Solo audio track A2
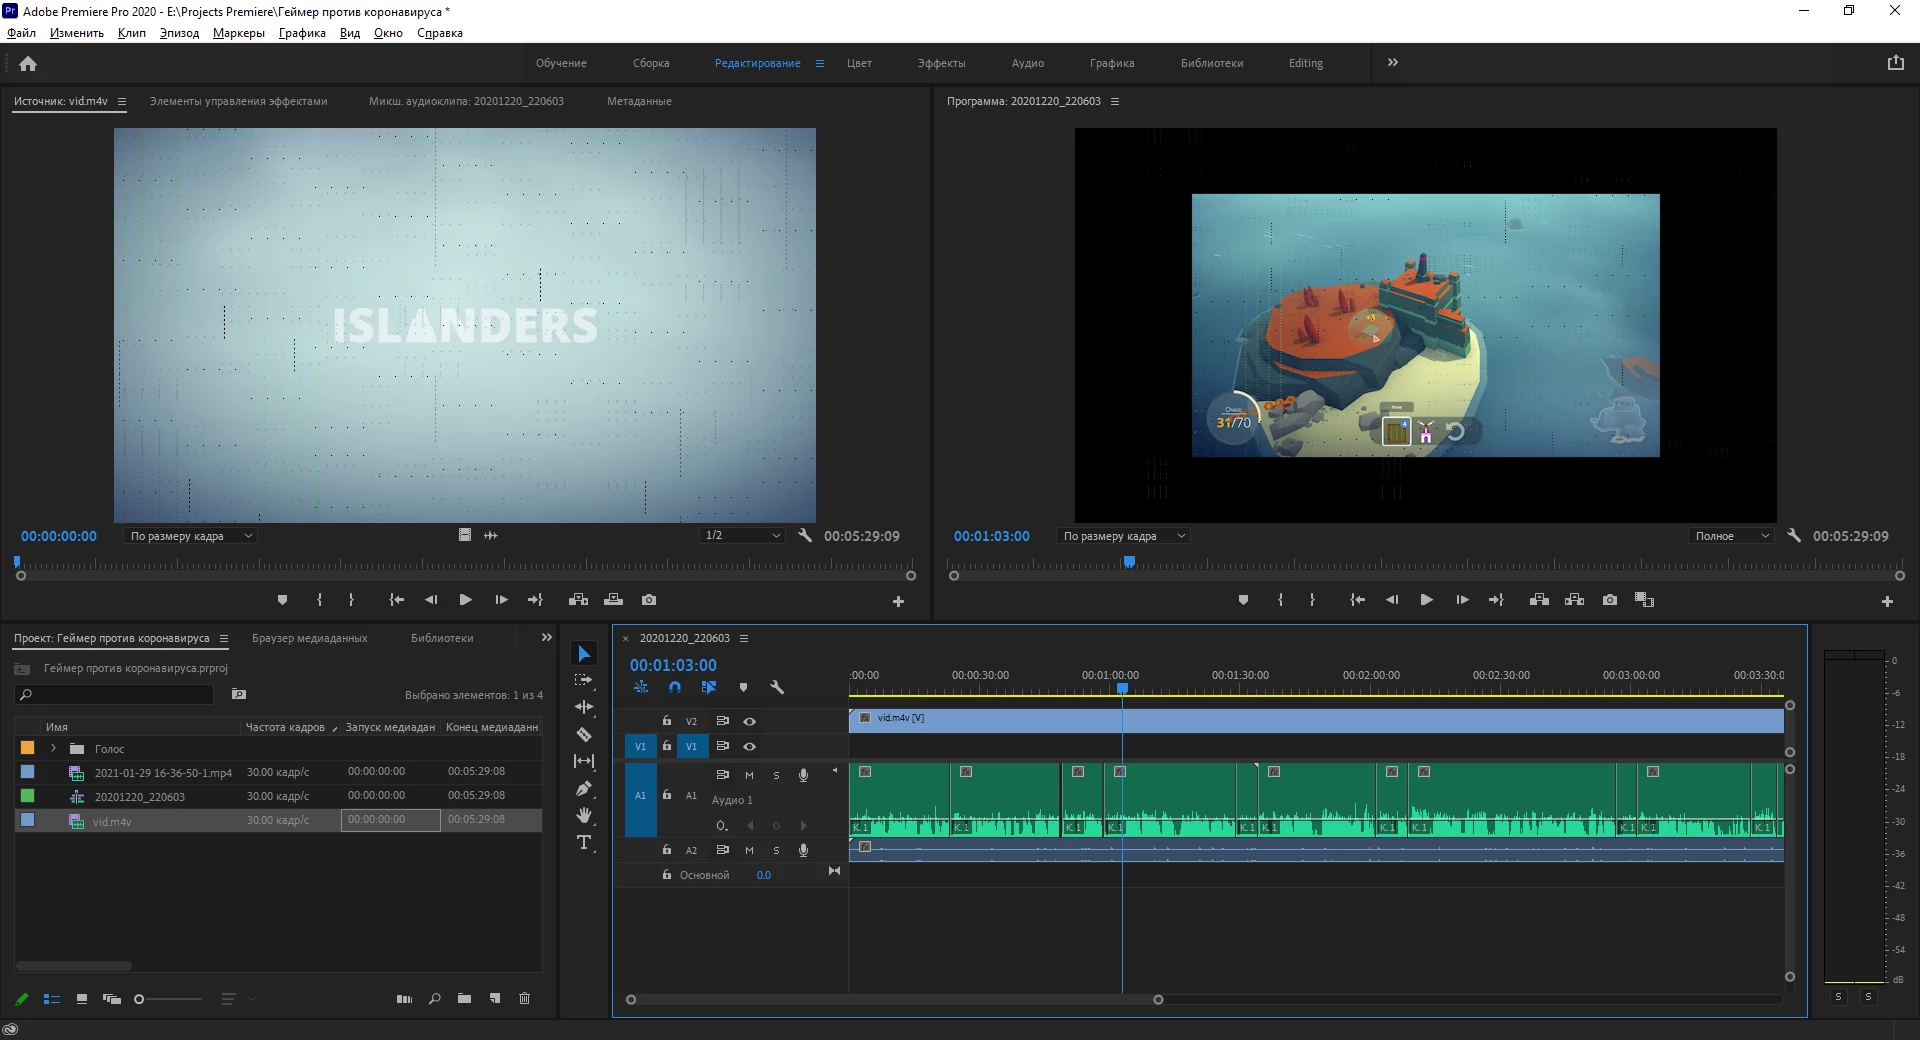Image resolution: width=1920 pixels, height=1040 pixels. tap(776, 850)
